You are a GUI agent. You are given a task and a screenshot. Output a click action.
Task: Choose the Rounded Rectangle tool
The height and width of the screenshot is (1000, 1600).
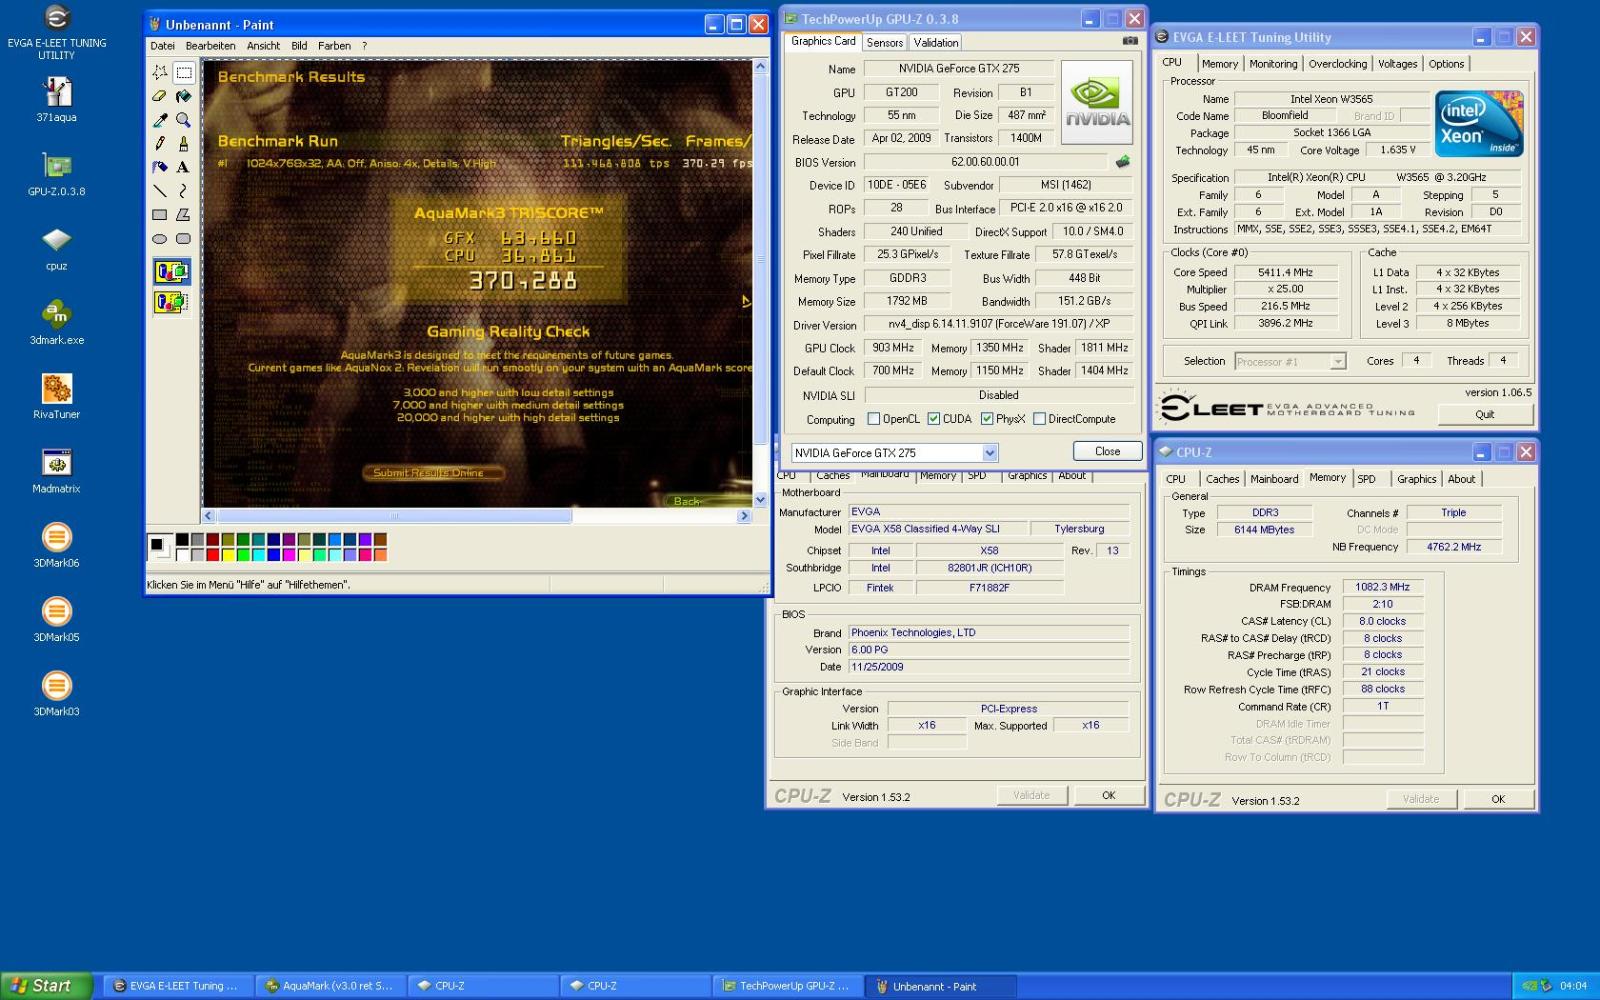[184, 239]
